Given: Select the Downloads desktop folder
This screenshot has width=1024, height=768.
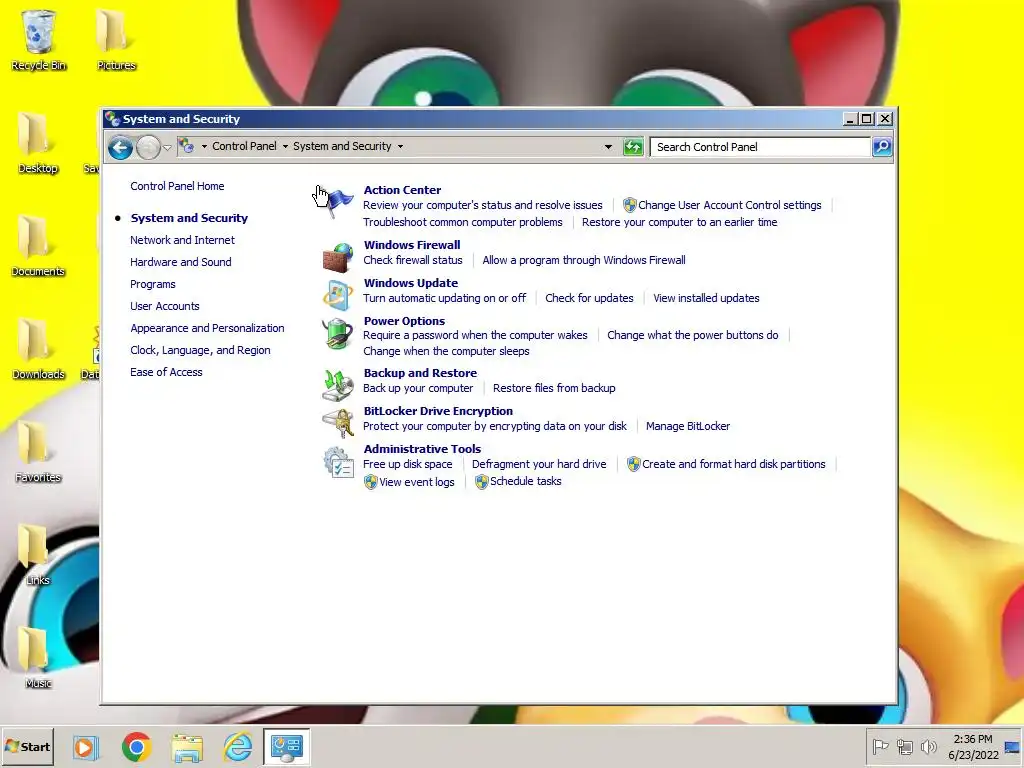Looking at the screenshot, I should pos(38,349).
